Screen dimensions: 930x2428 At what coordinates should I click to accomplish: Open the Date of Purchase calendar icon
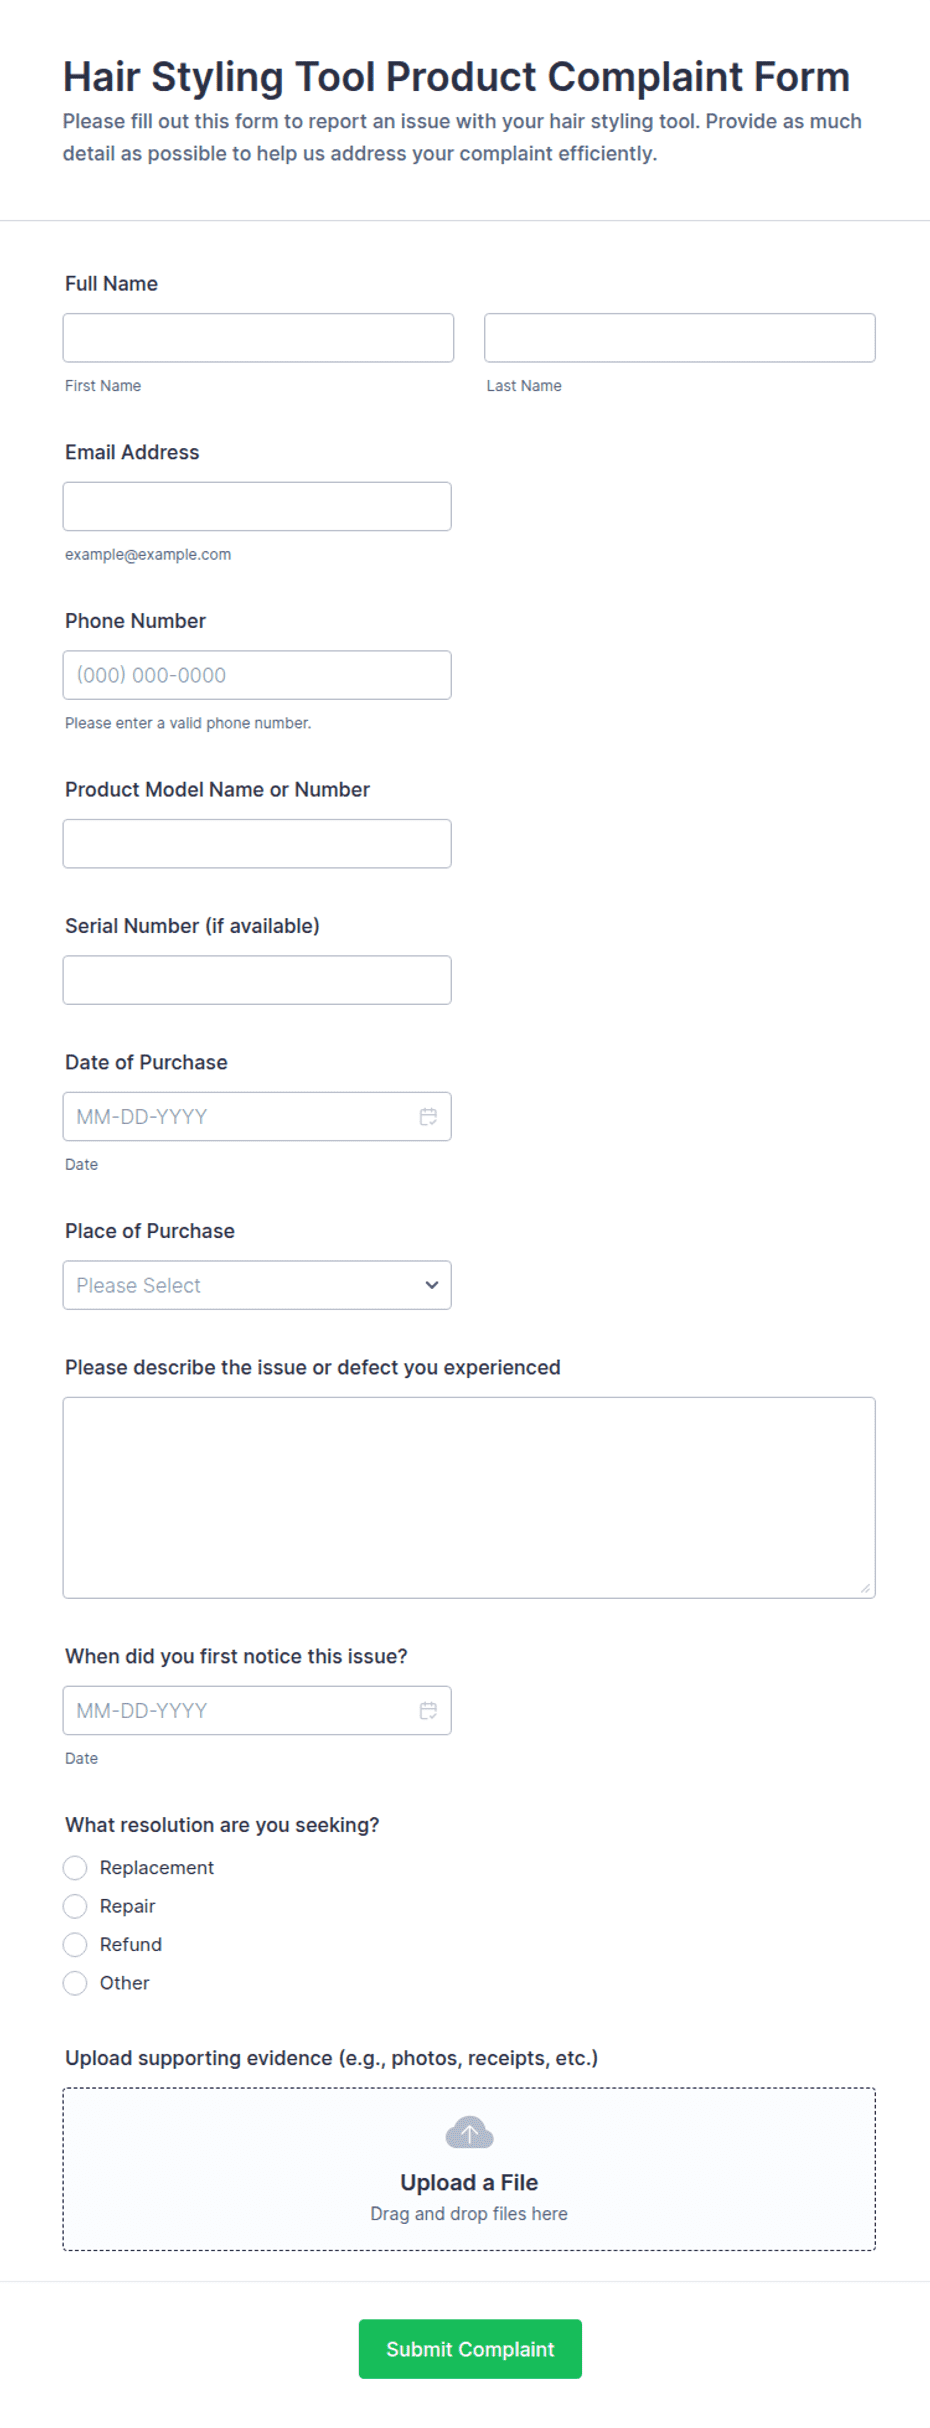click(428, 1117)
